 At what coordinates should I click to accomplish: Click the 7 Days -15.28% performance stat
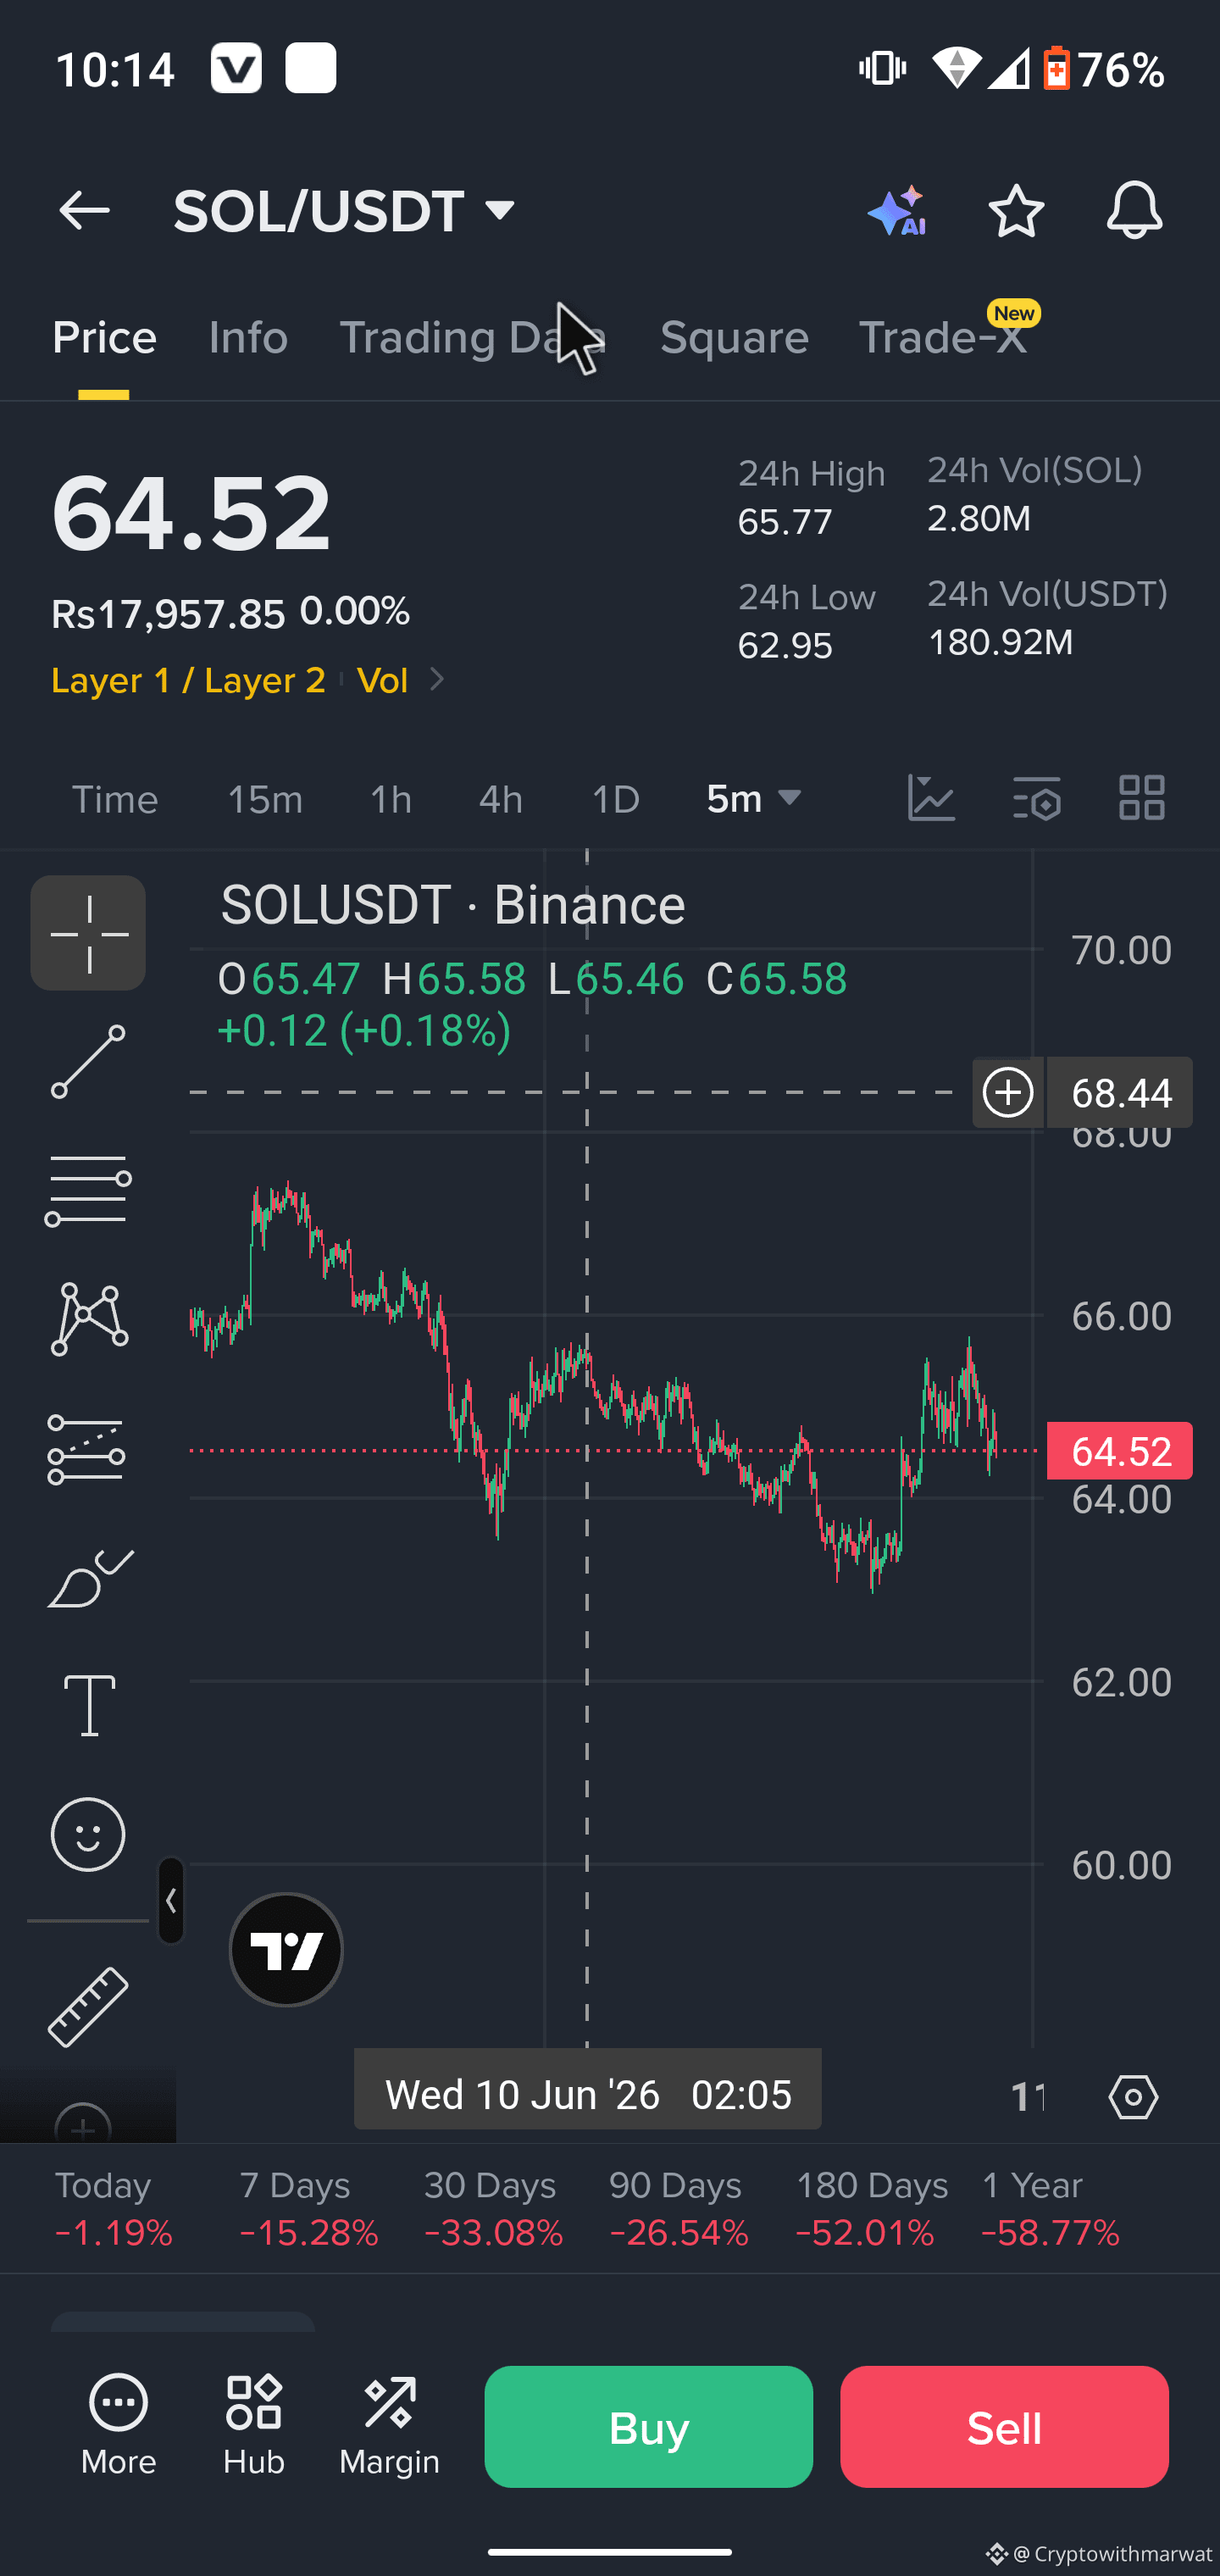tap(308, 2208)
